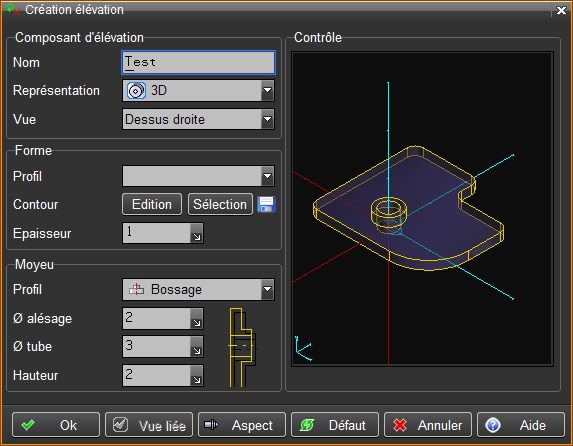The image size is (573, 446).
Task: Toggle the Vue liée option
Action: [149, 425]
